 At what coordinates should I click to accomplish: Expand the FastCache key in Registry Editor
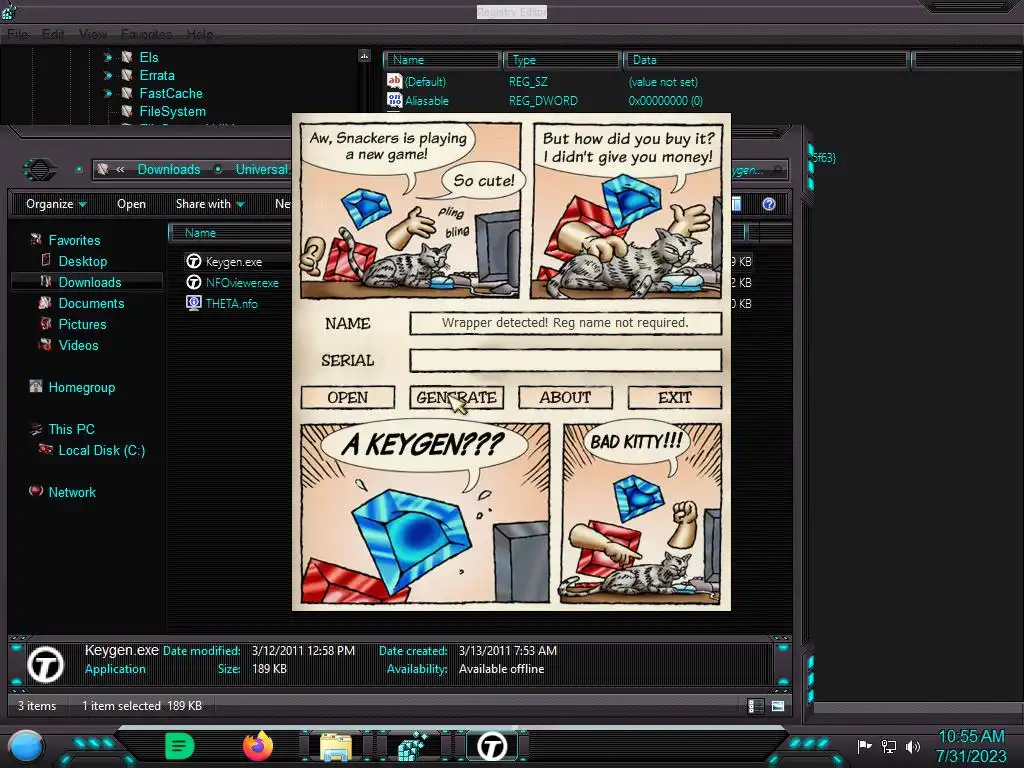pos(108,93)
